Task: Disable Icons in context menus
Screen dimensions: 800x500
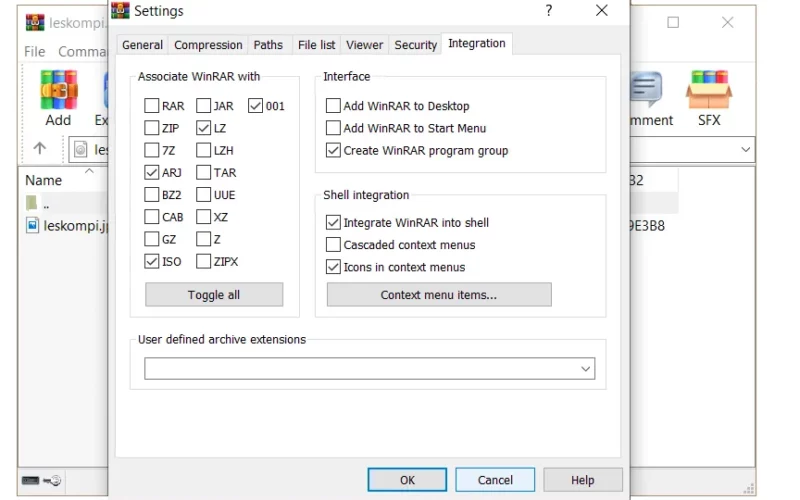Action: pyautogui.click(x=333, y=267)
